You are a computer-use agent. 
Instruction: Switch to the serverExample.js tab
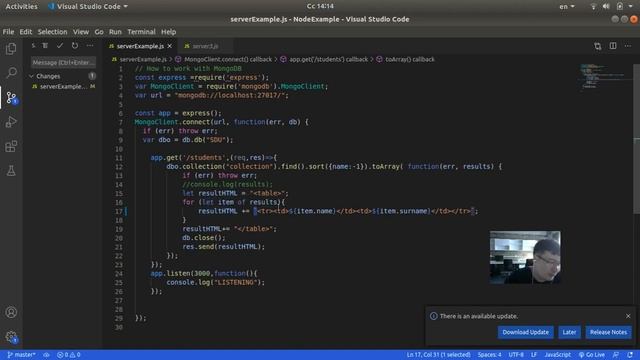[140, 46]
